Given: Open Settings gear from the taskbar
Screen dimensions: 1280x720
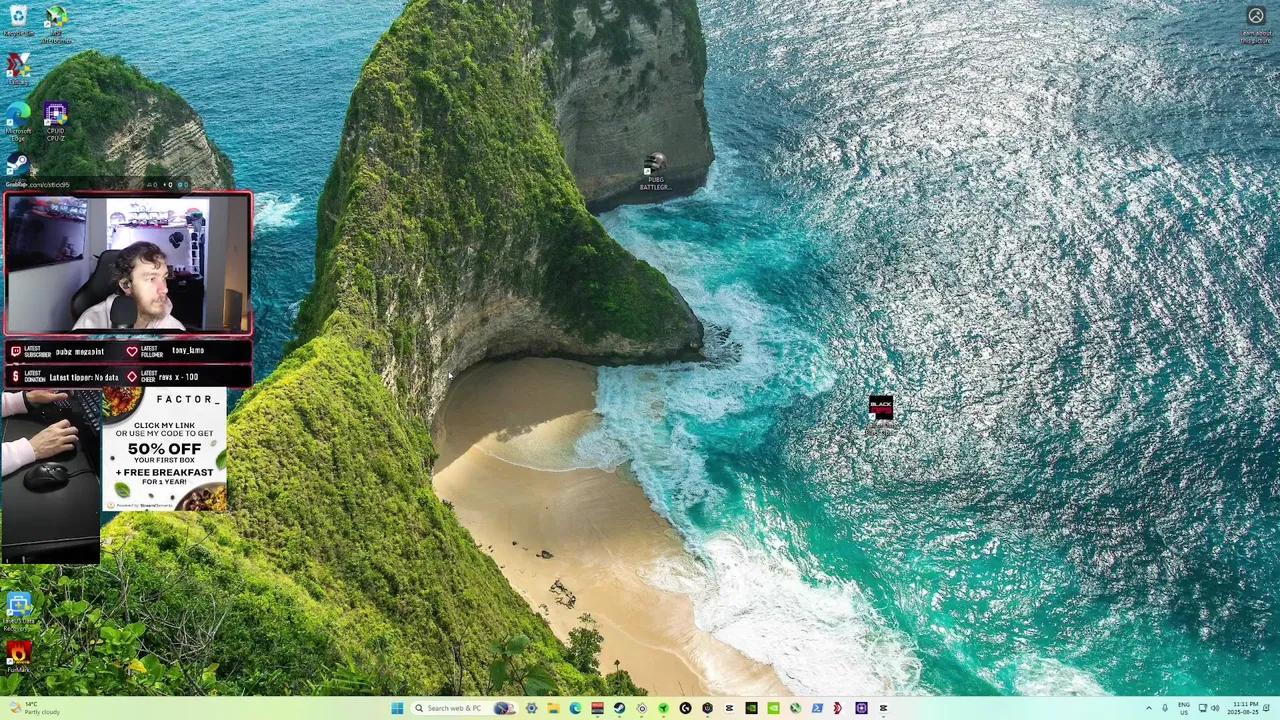Looking at the screenshot, I should click(x=531, y=708).
